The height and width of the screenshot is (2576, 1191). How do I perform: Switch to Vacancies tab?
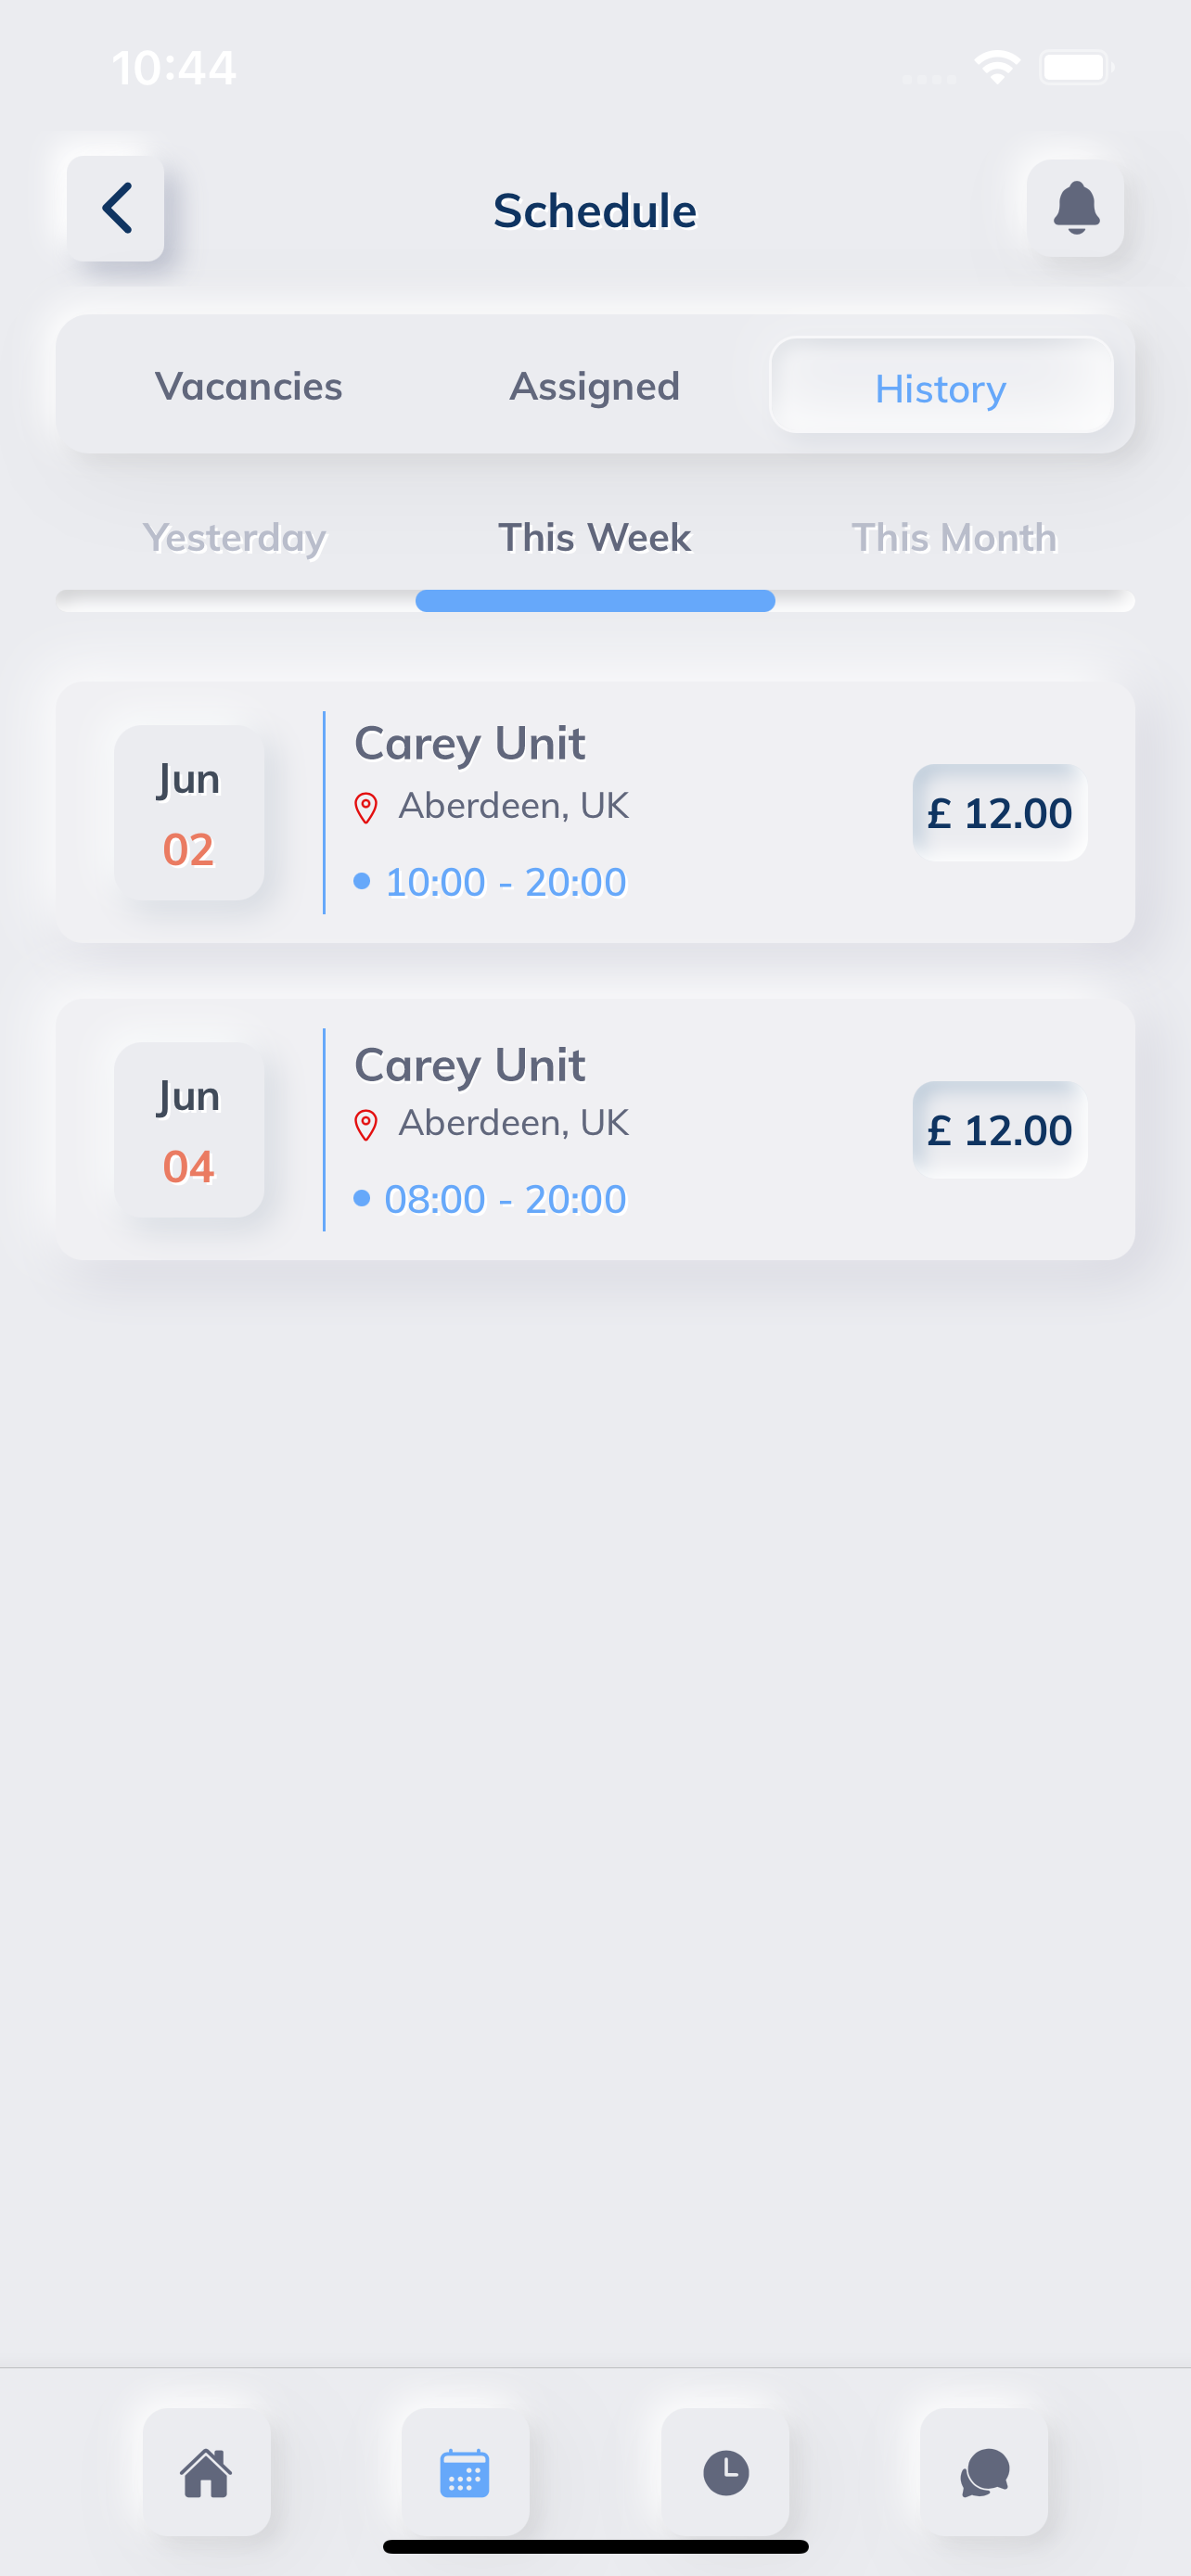click(248, 387)
